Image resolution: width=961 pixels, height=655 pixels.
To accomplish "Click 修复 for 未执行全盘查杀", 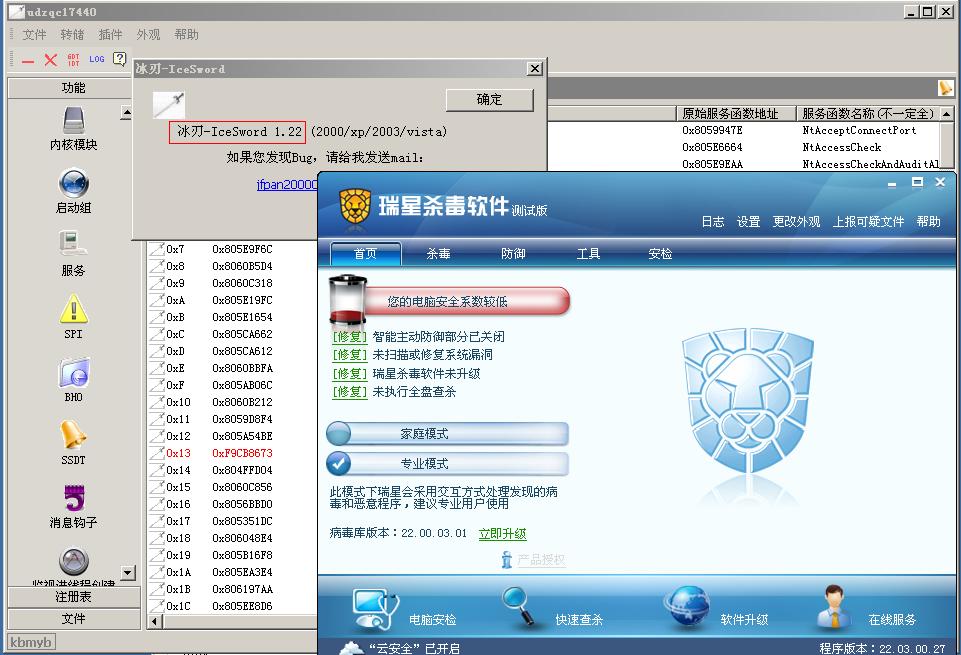I will [x=350, y=392].
